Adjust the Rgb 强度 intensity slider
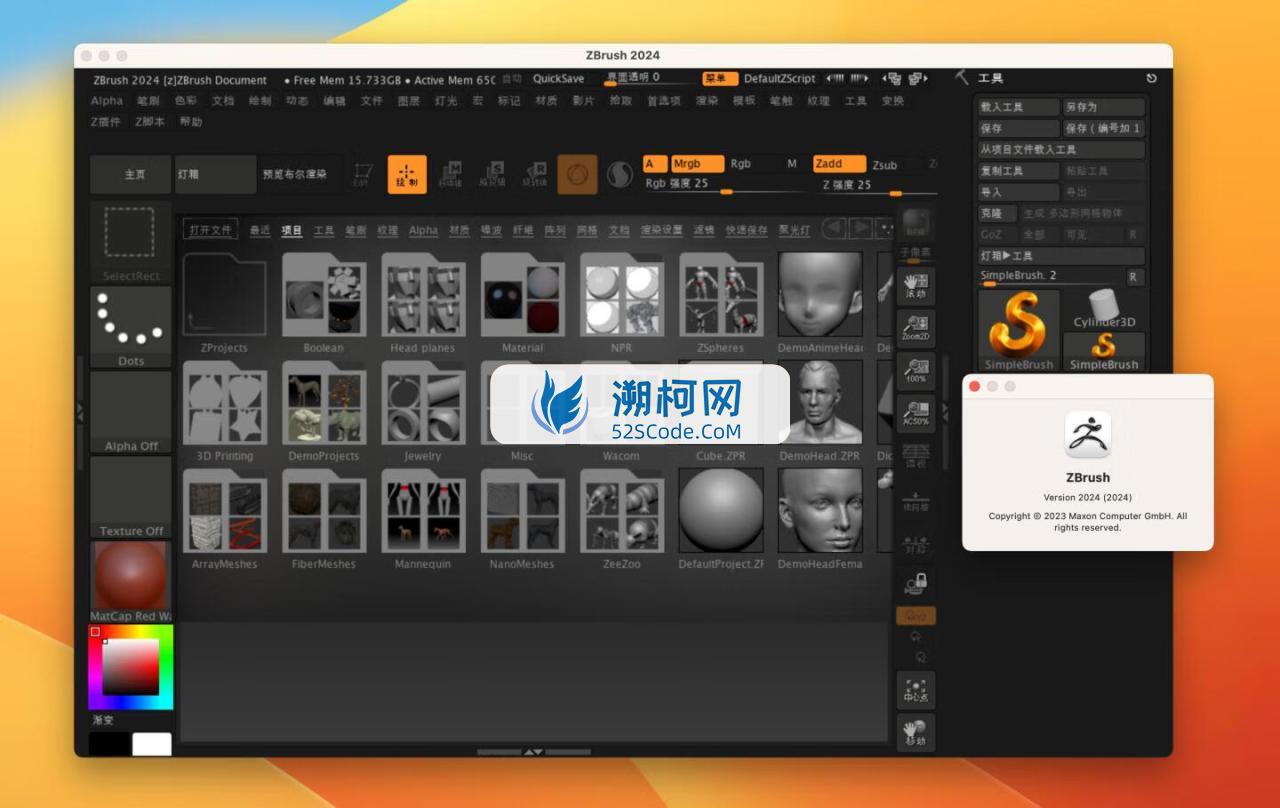The height and width of the screenshot is (808, 1280). click(x=725, y=185)
